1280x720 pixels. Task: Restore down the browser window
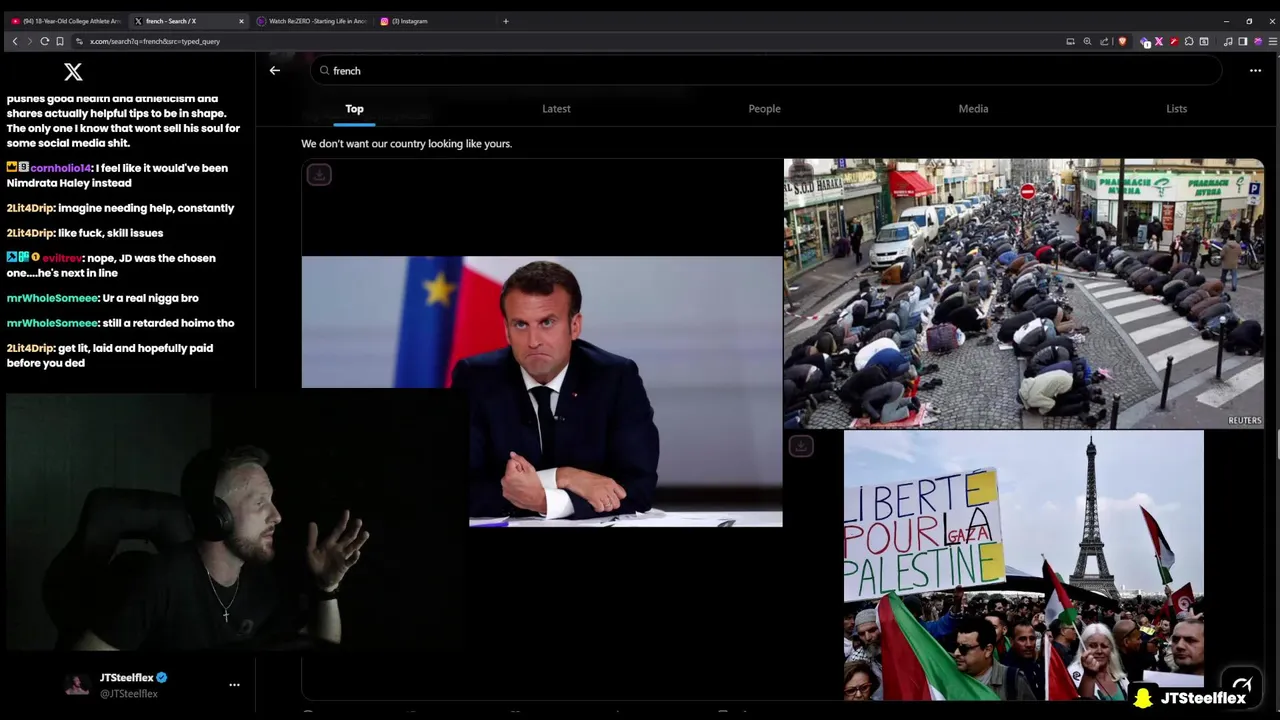click(x=1249, y=21)
